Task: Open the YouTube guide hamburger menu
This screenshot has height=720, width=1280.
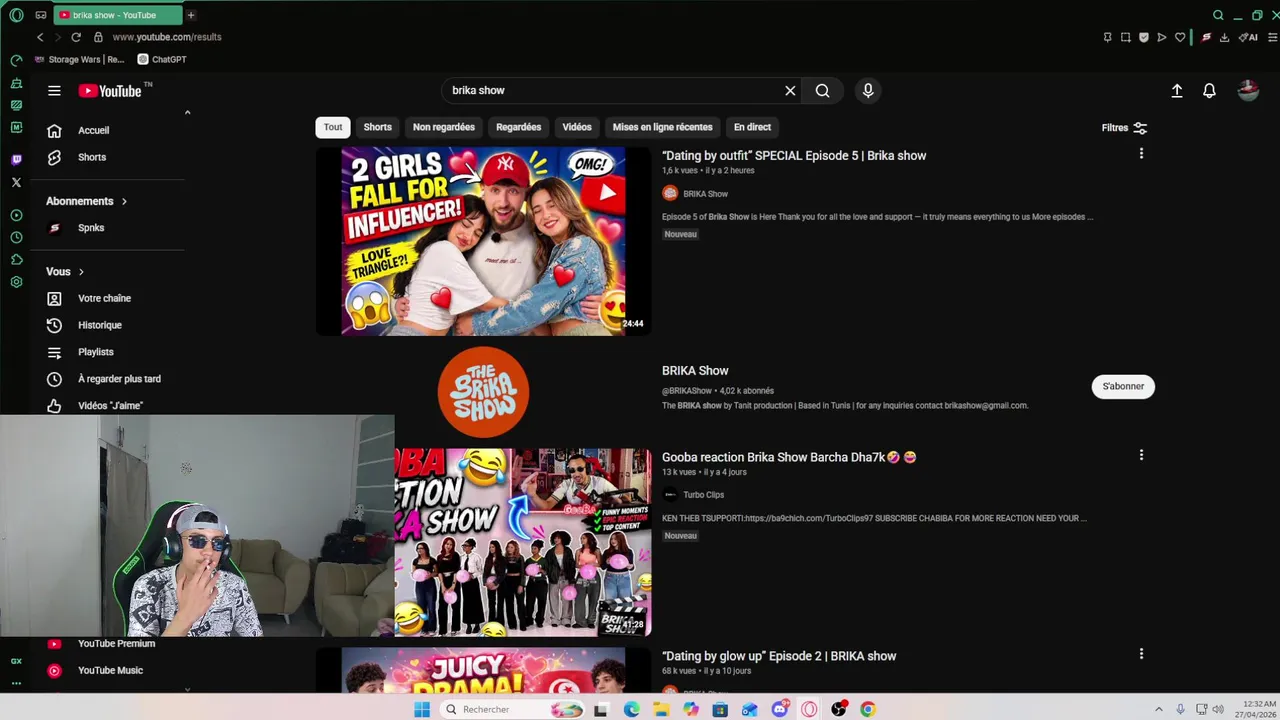Action: tap(54, 90)
